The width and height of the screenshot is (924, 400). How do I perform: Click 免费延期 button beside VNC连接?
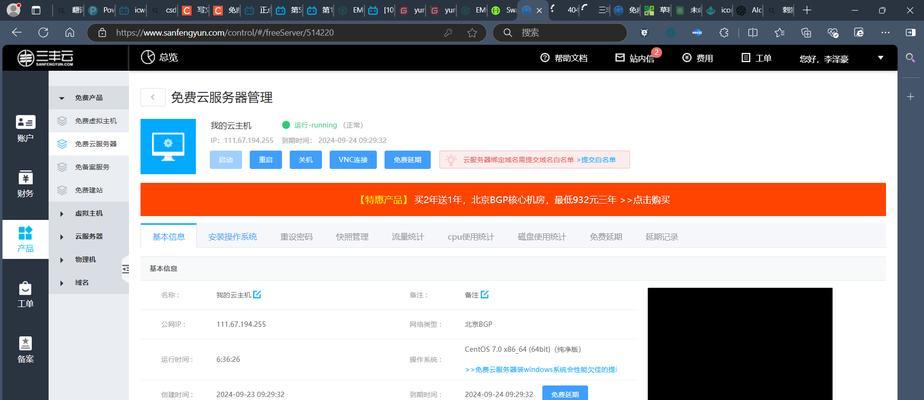point(407,160)
